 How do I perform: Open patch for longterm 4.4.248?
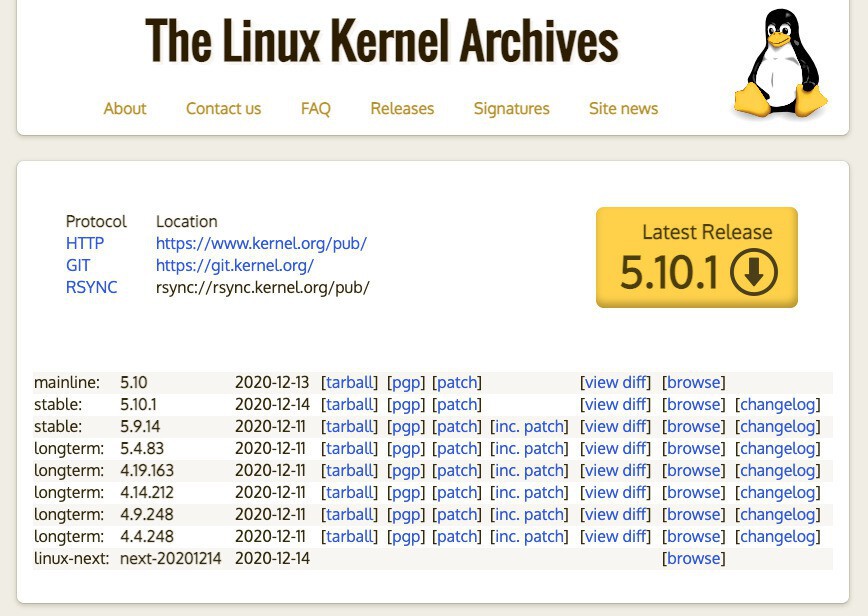[x=457, y=537]
